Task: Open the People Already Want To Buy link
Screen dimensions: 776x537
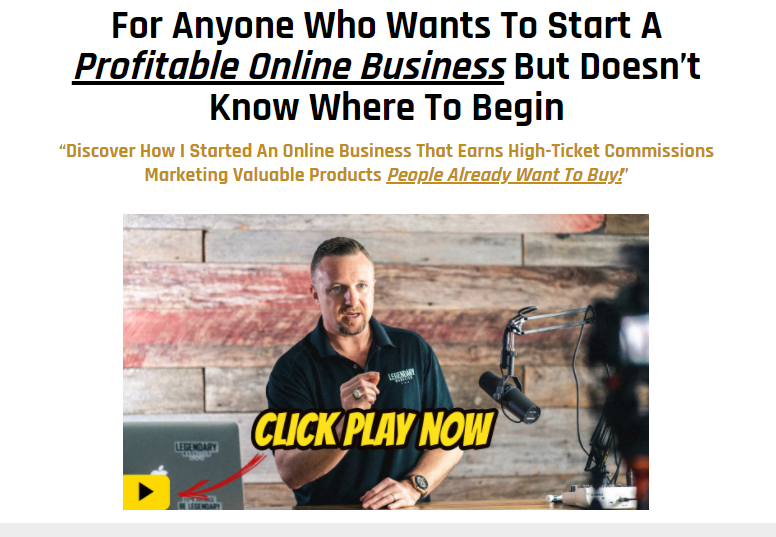Action: click(x=504, y=175)
